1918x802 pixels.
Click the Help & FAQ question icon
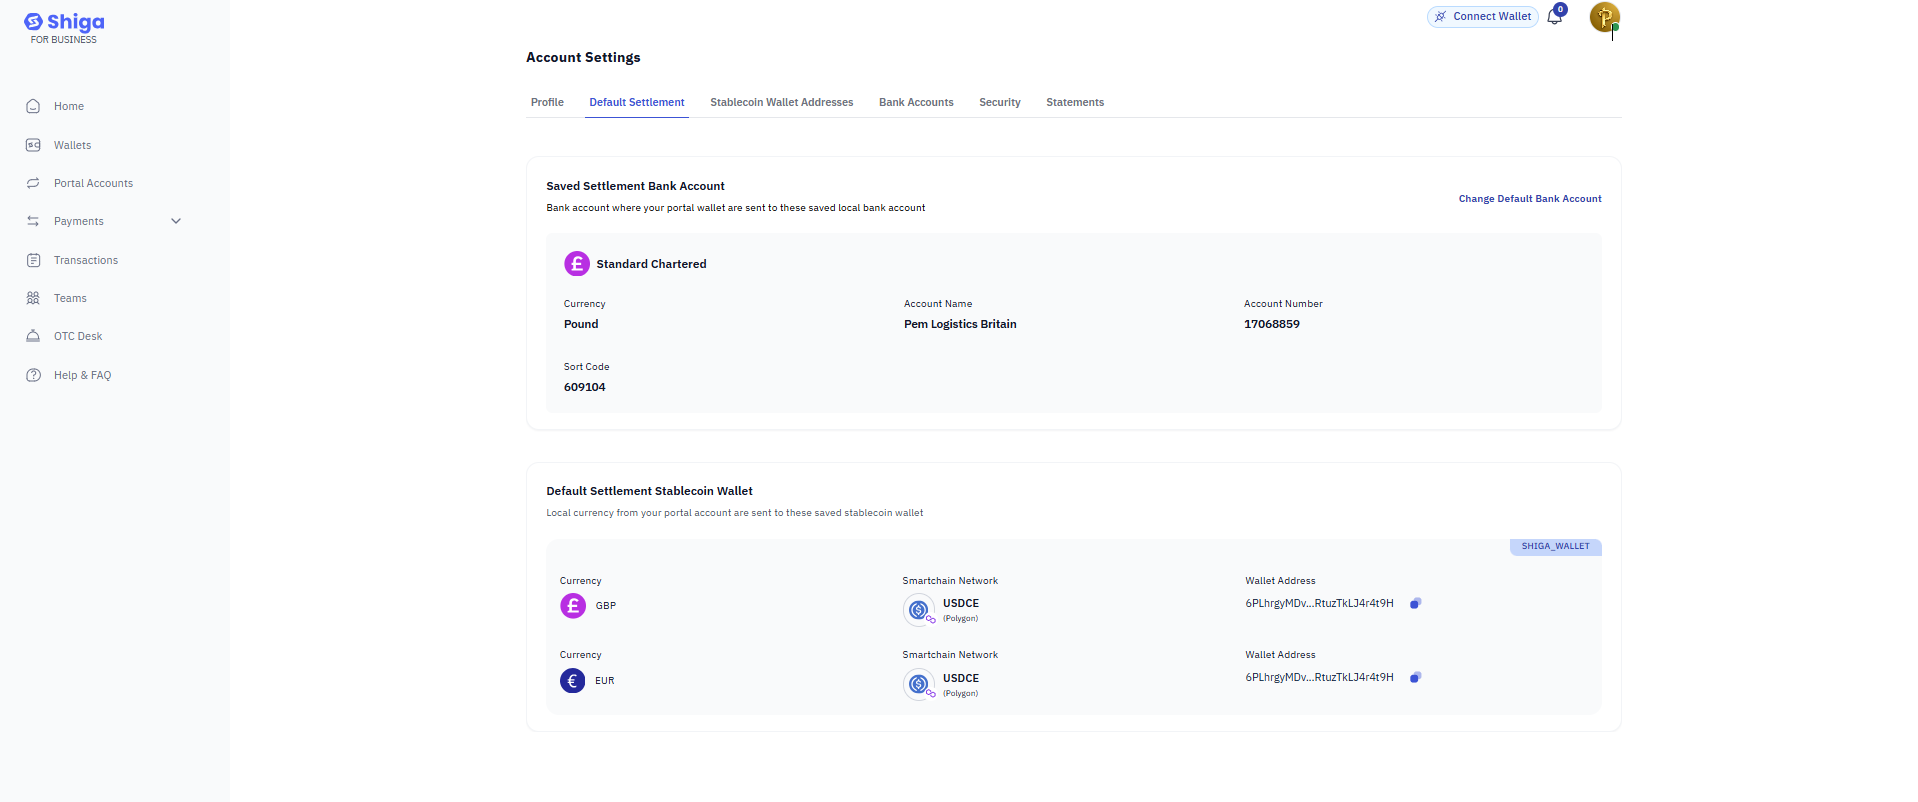click(x=33, y=375)
